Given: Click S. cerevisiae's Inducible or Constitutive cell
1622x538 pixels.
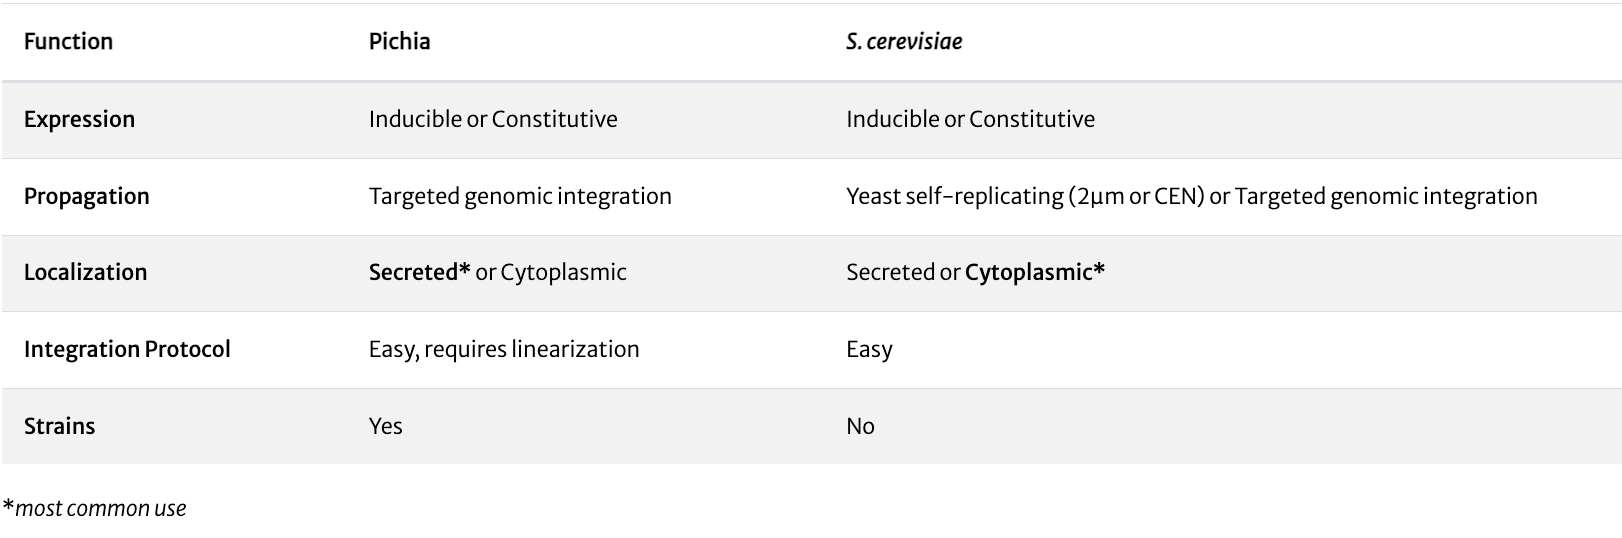Looking at the screenshot, I should (x=970, y=119).
